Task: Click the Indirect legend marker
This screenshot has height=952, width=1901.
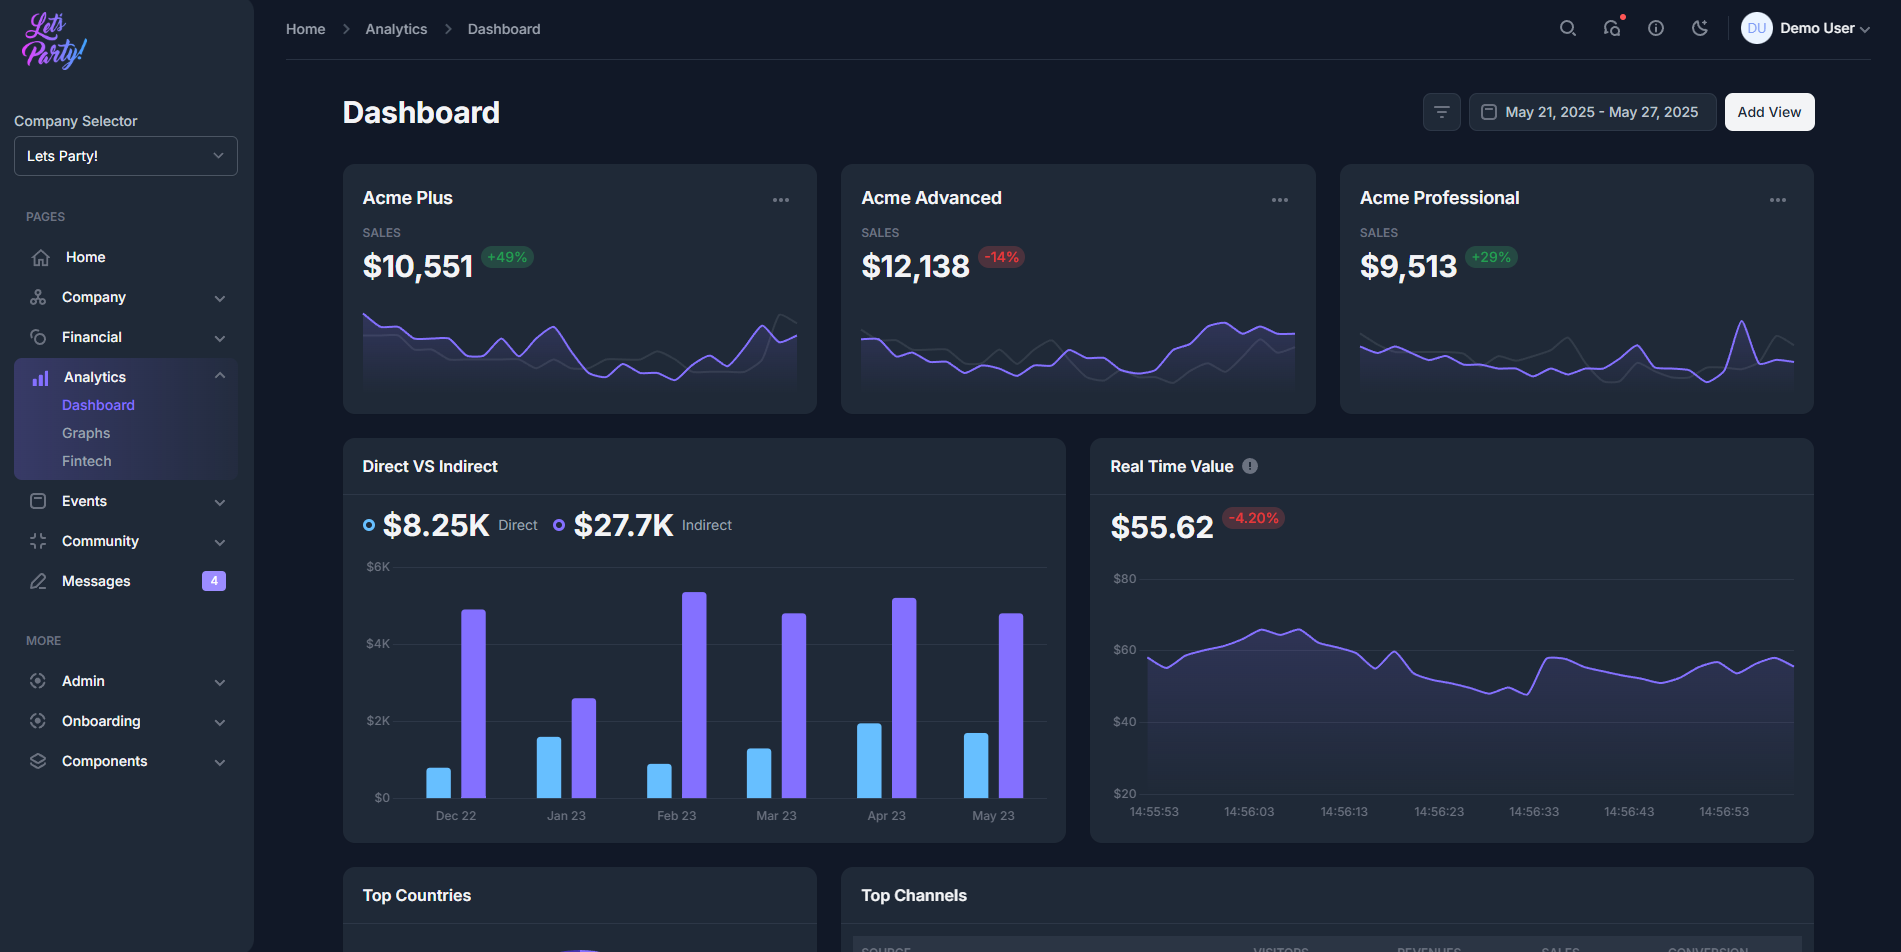Action: (559, 525)
